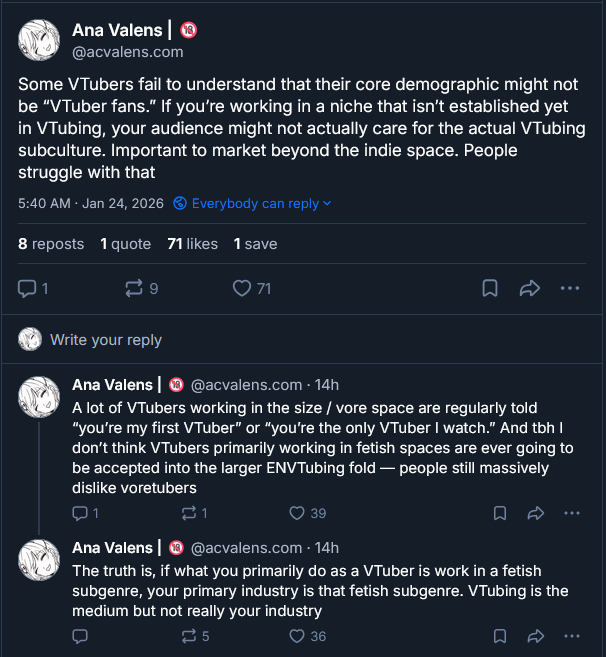Click the "Write your reply" field
Screen dimensions: 606x657
point(106,340)
